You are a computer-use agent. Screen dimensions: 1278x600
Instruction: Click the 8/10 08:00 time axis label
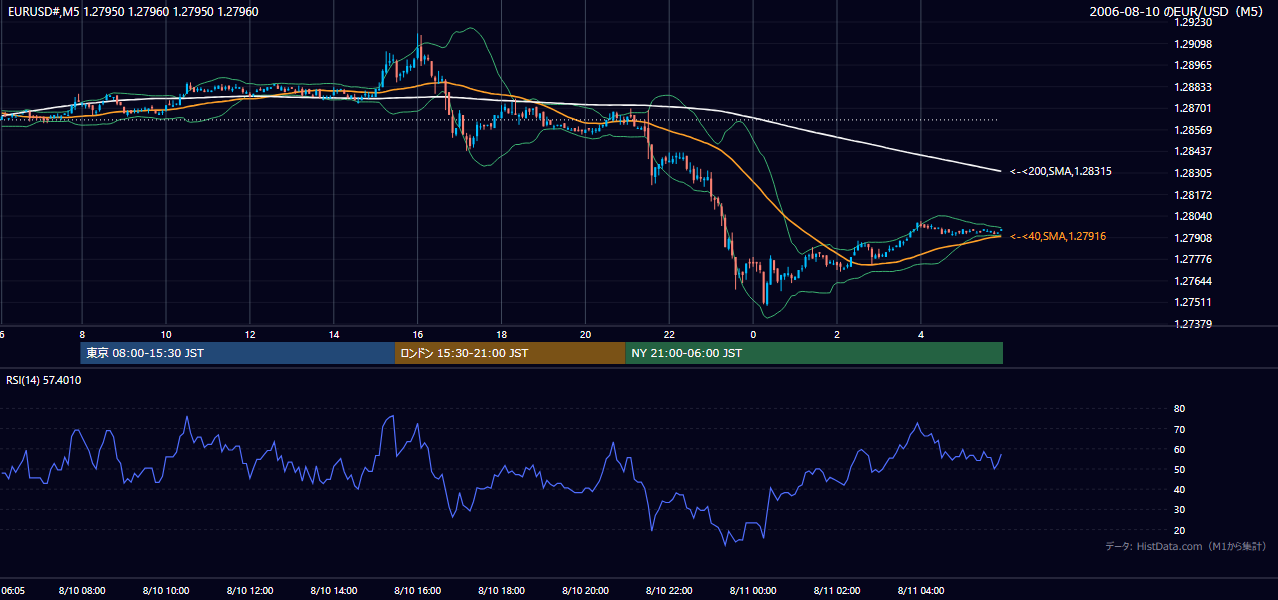pyautogui.click(x=82, y=590)
